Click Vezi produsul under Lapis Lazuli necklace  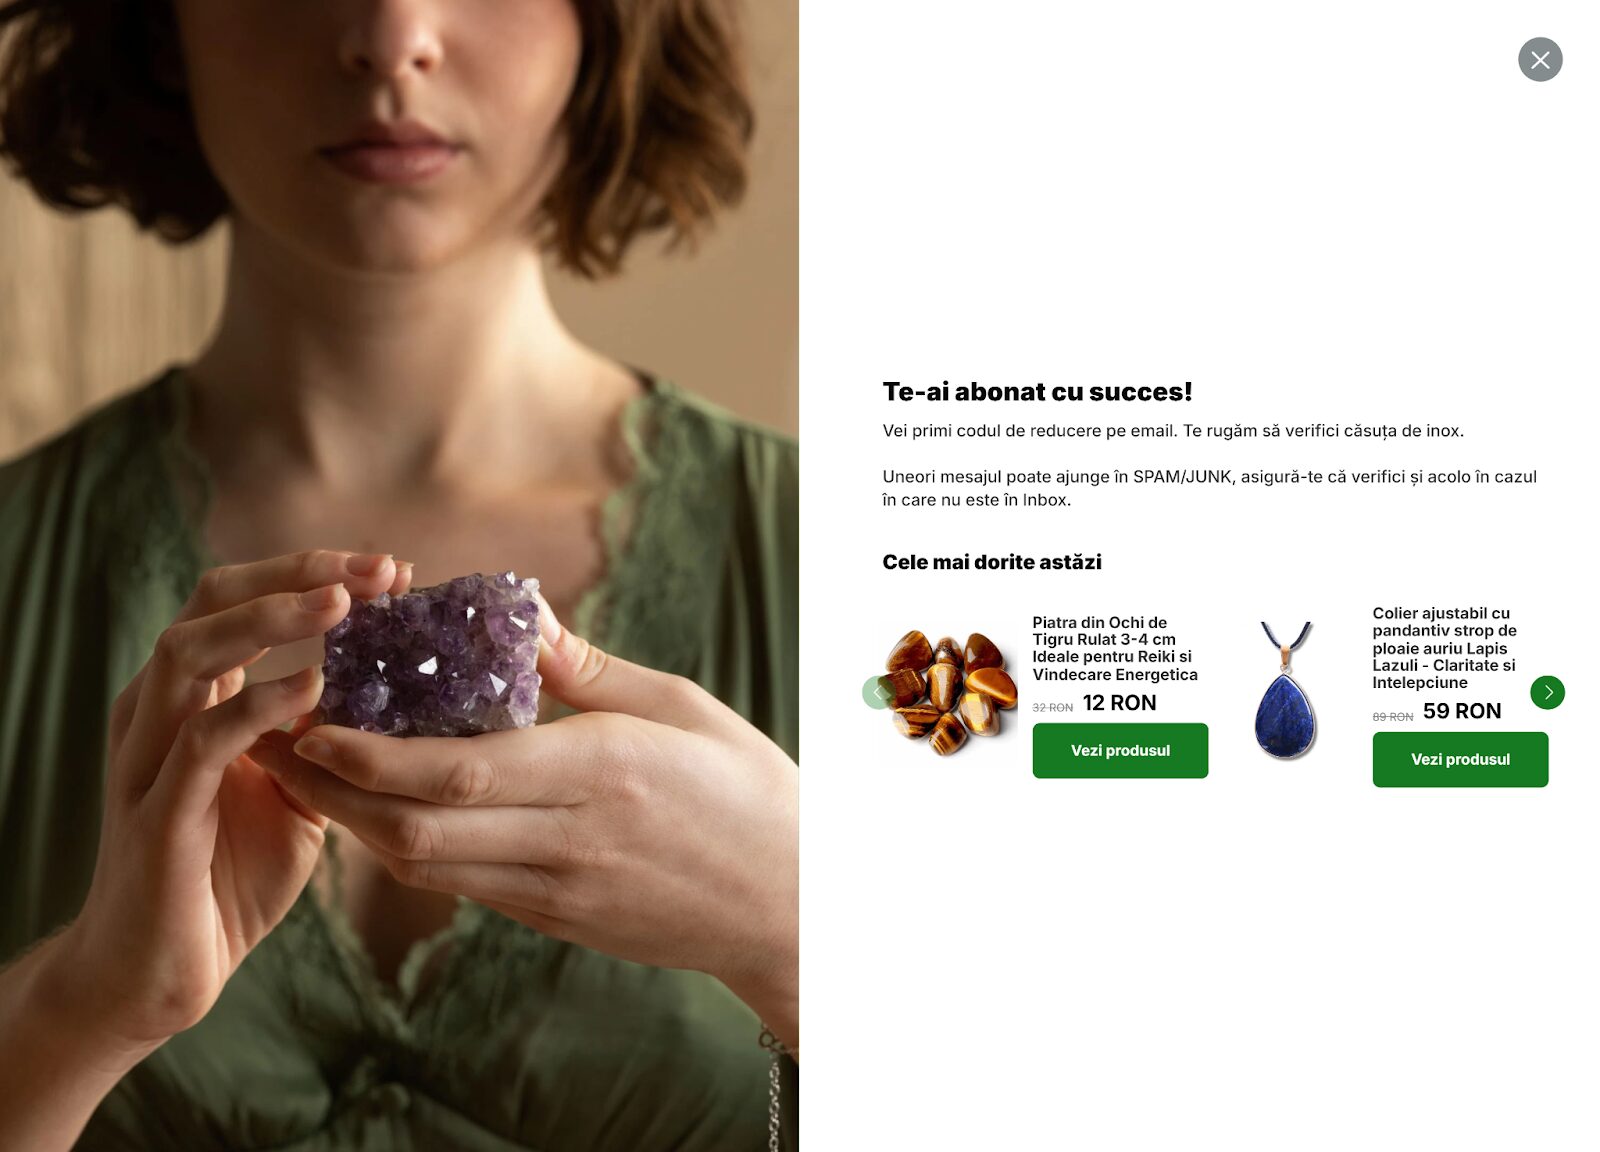point(1460,760)
